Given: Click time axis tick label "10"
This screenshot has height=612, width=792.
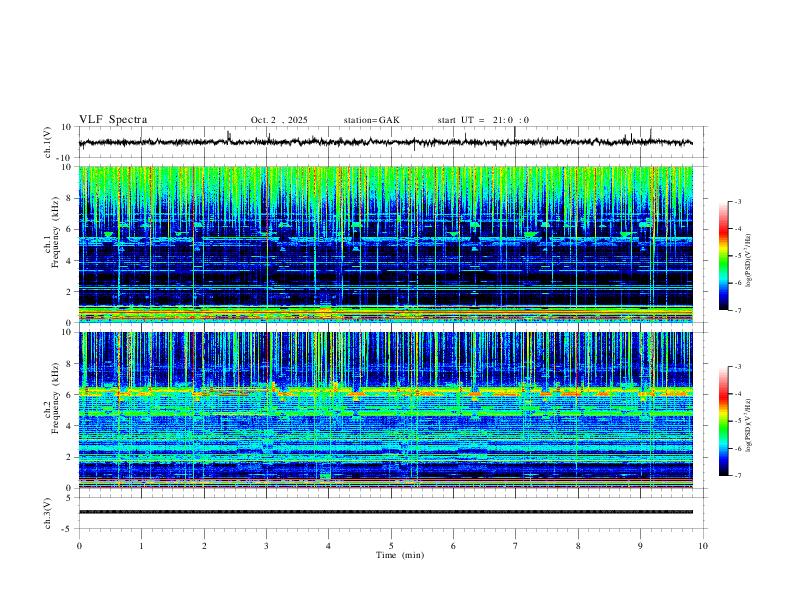Looking at the screenshot, I should [x=703, y=546].
